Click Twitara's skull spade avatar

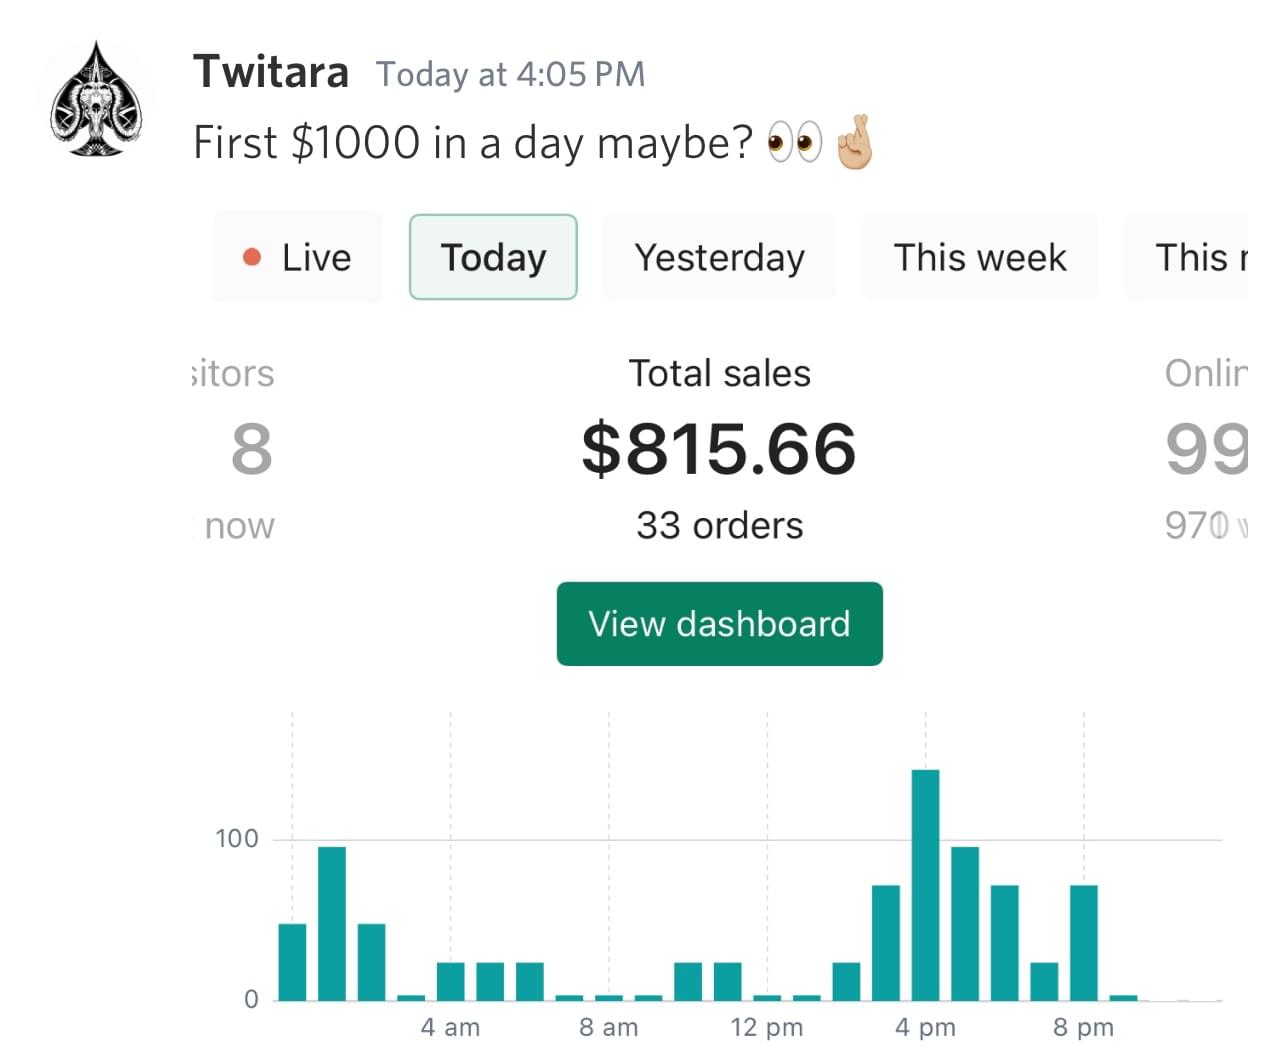pos(96,100)
